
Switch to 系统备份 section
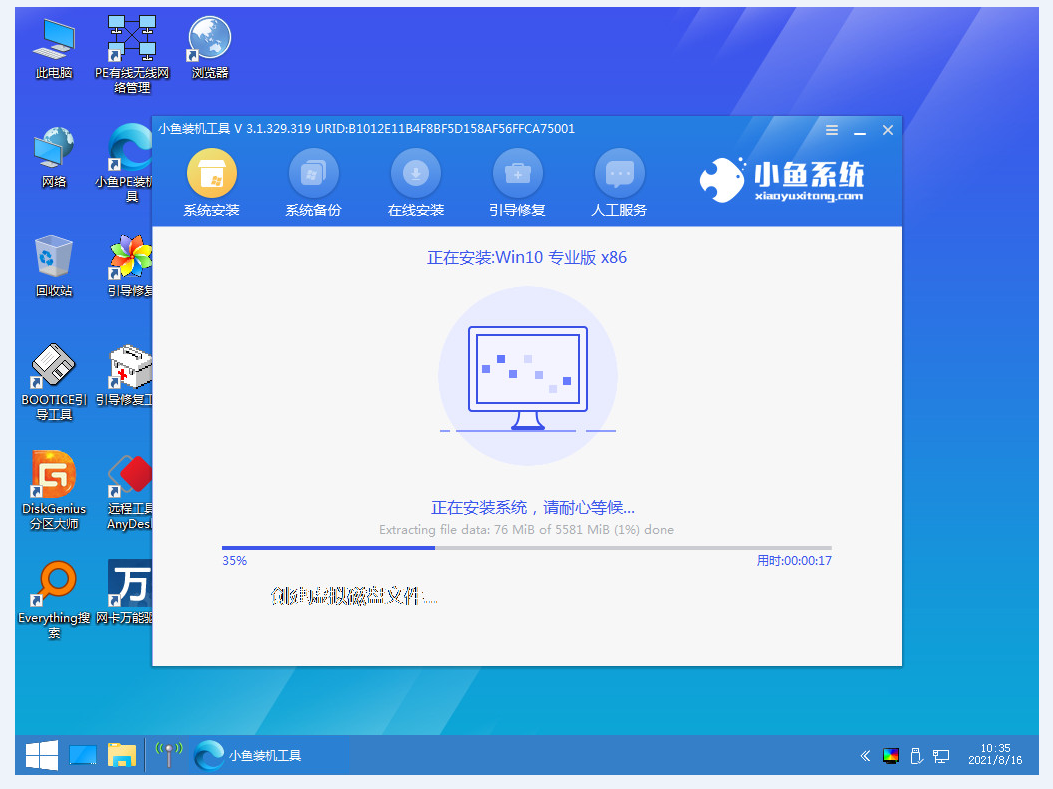click(313, 175)
